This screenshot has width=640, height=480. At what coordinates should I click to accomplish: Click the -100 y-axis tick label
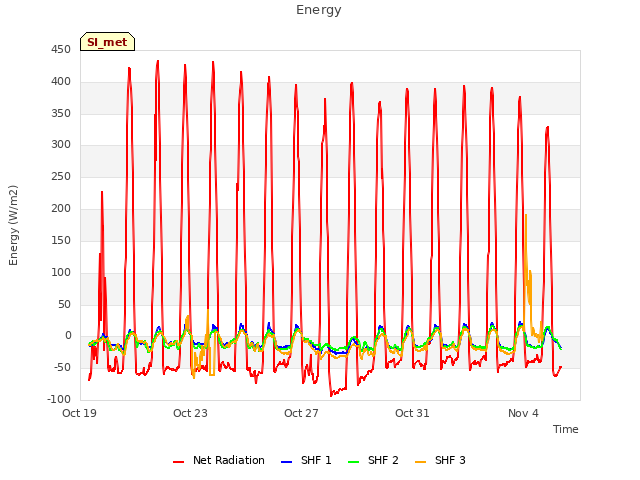[x=59, y=399]
